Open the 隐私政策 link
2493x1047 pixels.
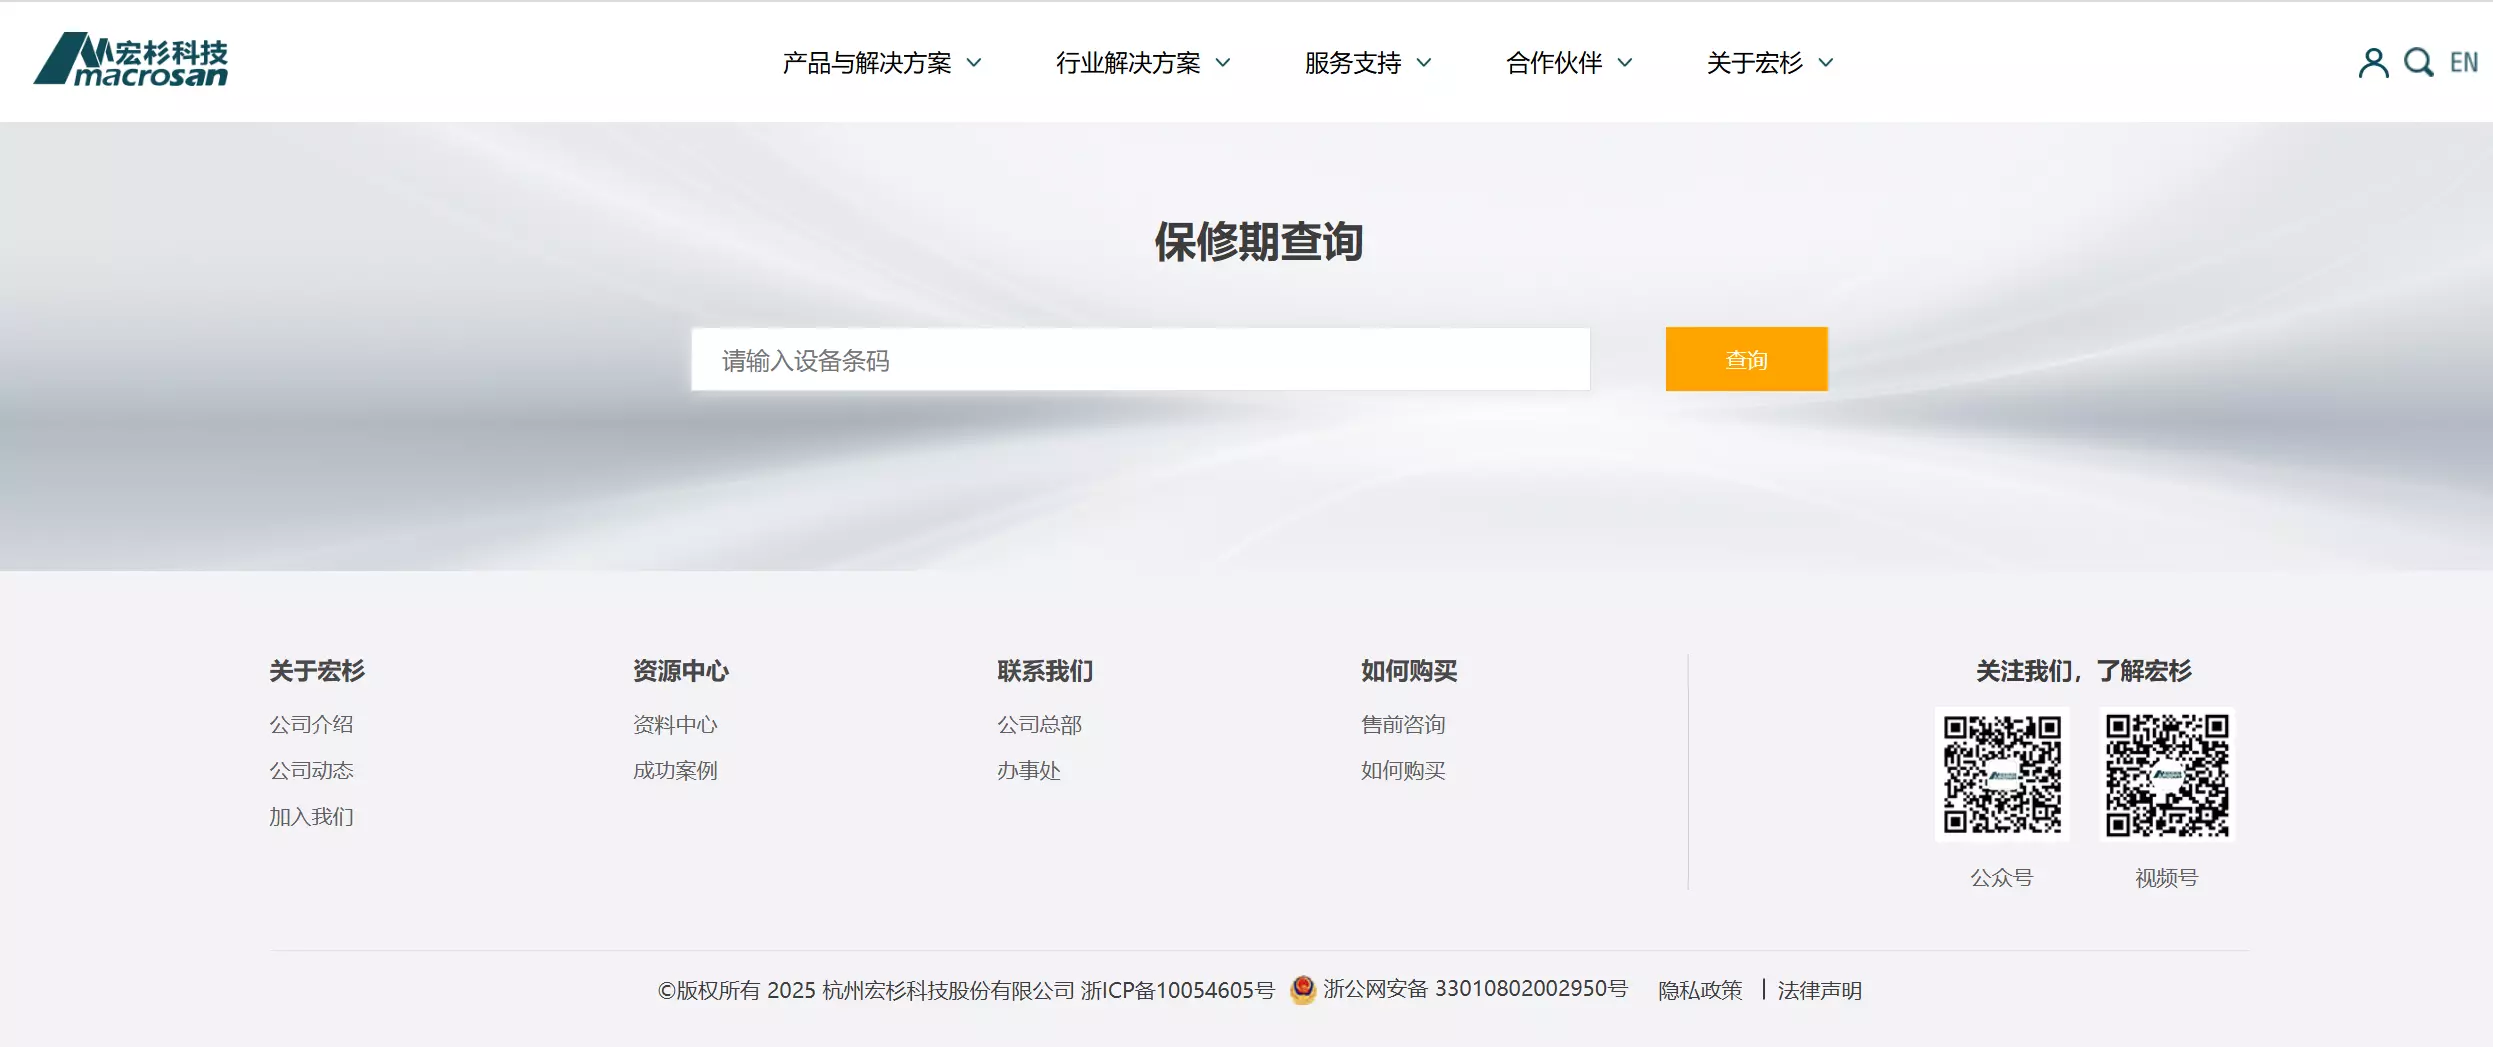[x=1699, y=990]
